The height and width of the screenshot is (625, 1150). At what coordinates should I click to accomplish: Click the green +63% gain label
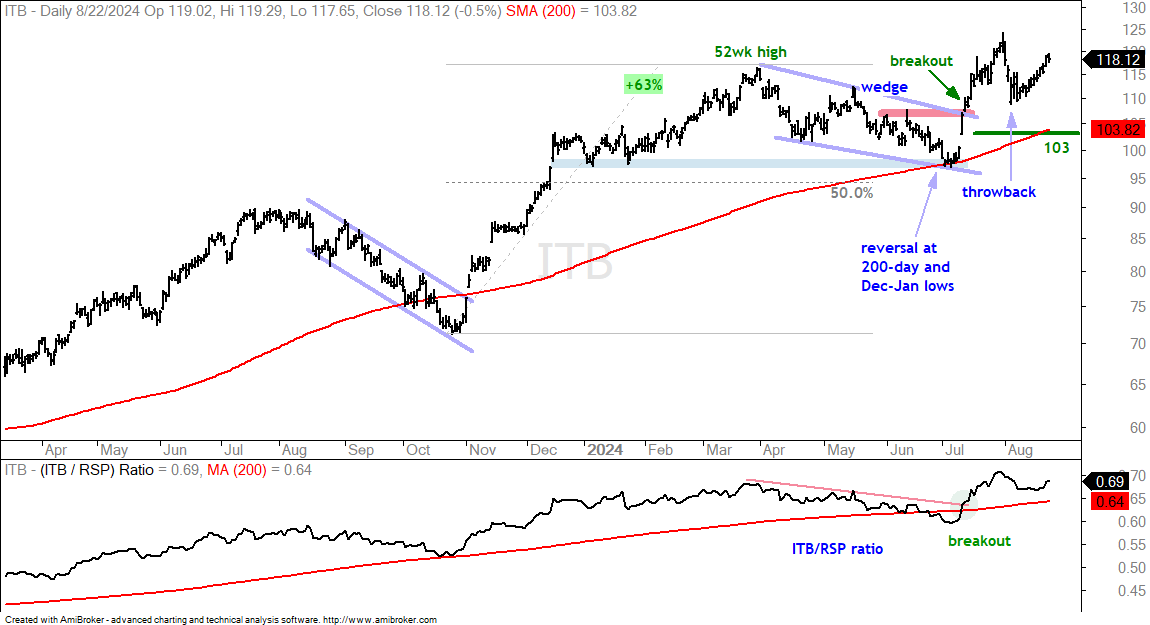[x=643, y=84]
